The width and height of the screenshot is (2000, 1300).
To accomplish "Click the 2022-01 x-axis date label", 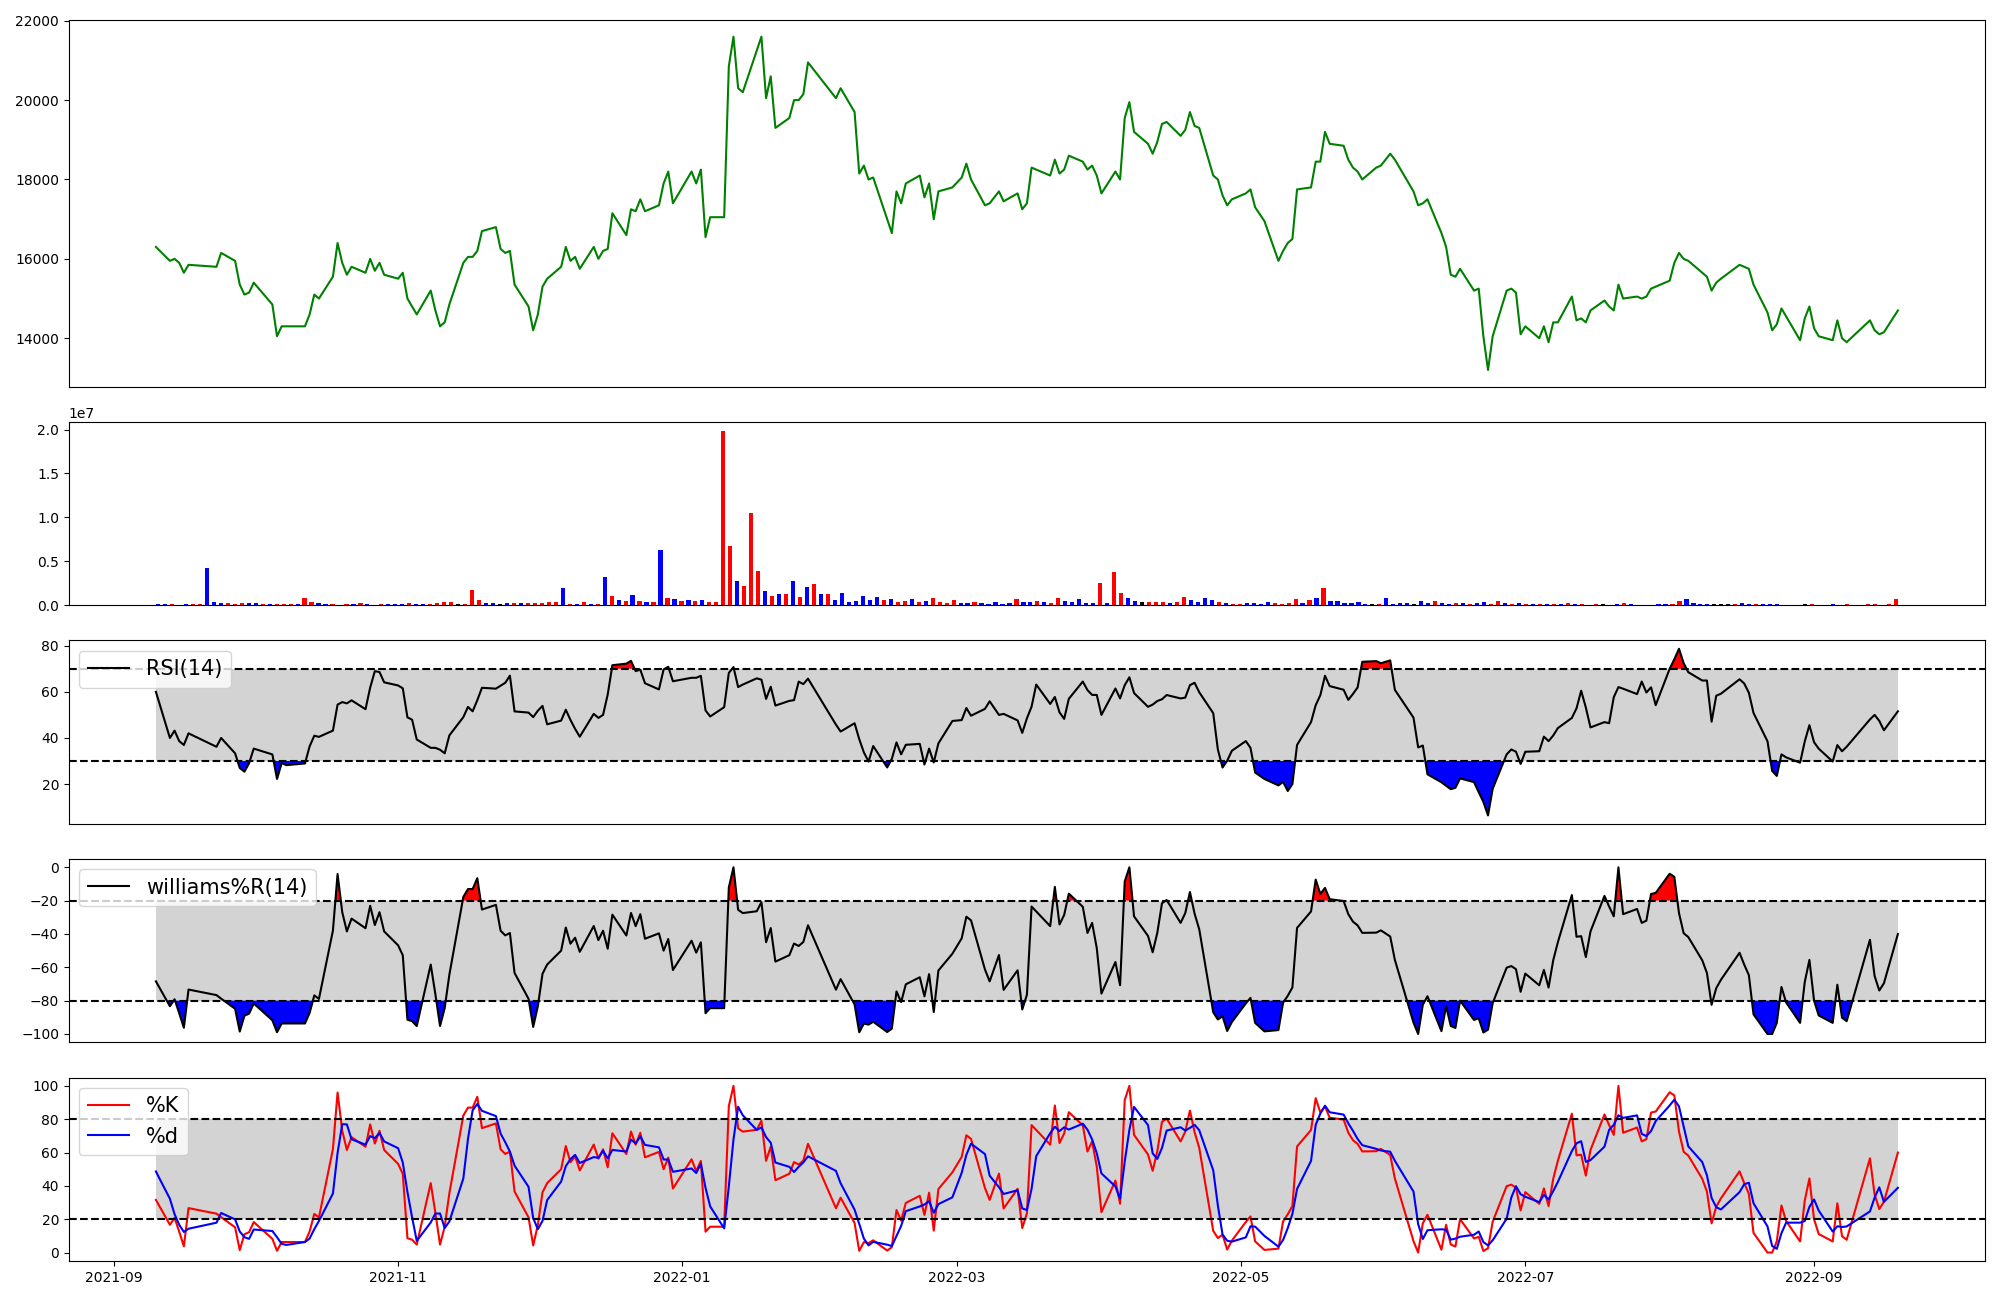I will click(x=682, y=1277).
